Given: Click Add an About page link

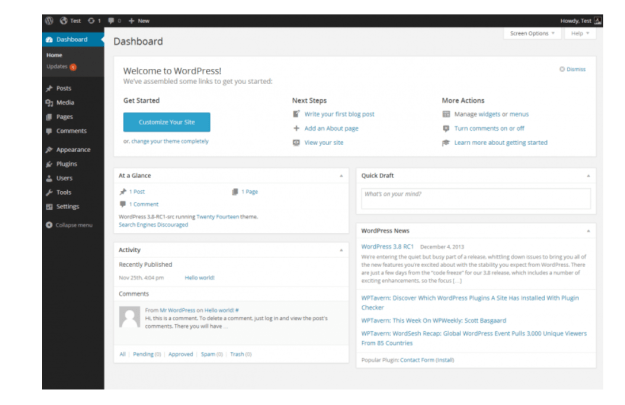Looking at the screenshot, I should tap(331, 128).
